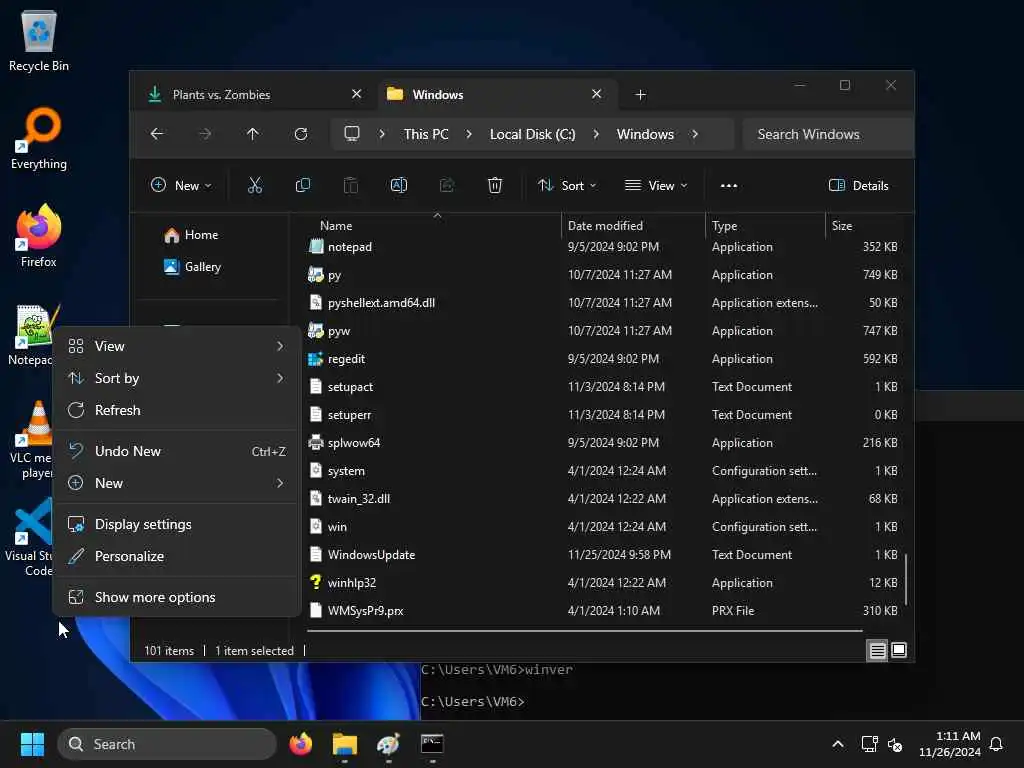
Task: Select the pyshellext.amd64.dll file
Action: [x=381, y=302]
